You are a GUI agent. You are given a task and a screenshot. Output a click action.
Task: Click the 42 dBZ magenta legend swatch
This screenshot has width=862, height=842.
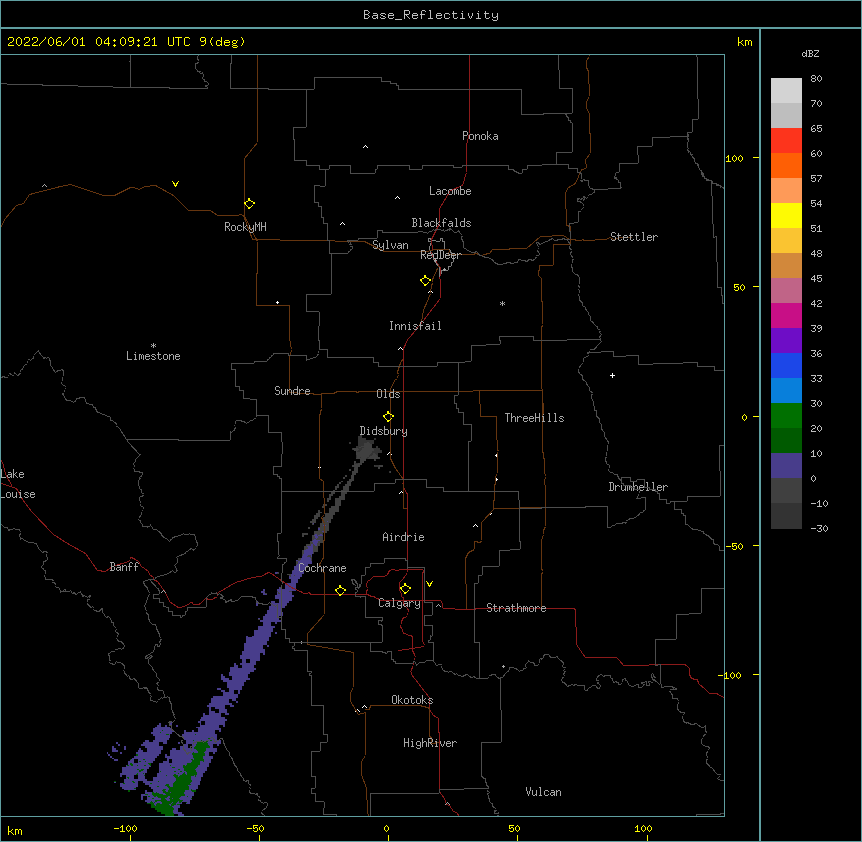coord(786,315)
